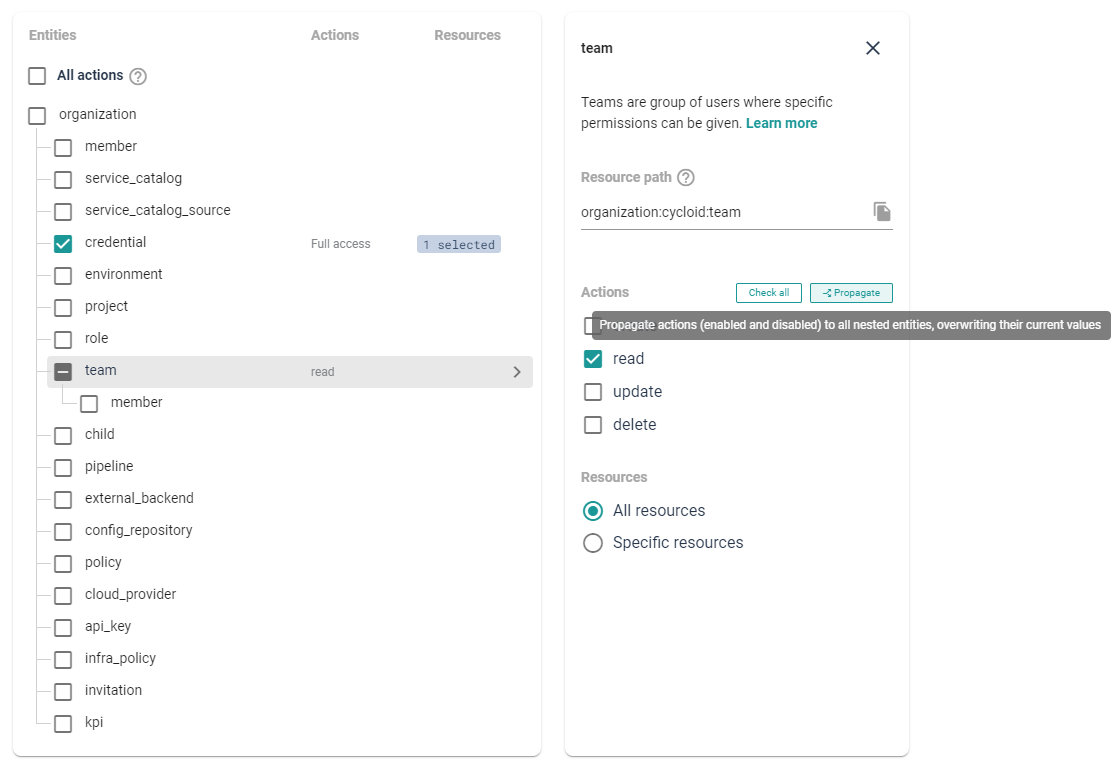Click the Check all button
Image resolution: width=1117 pixels, height=770 pixels.
[x=768, y=293]
